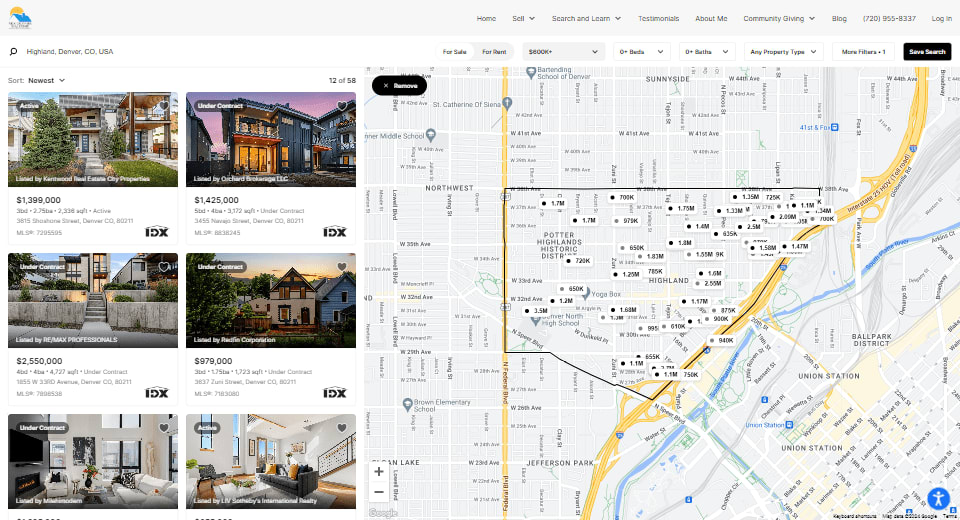This screenshot has width=960, height=520.
Task: Remove the drawn map boundary
Action: (x=399, y=86)
